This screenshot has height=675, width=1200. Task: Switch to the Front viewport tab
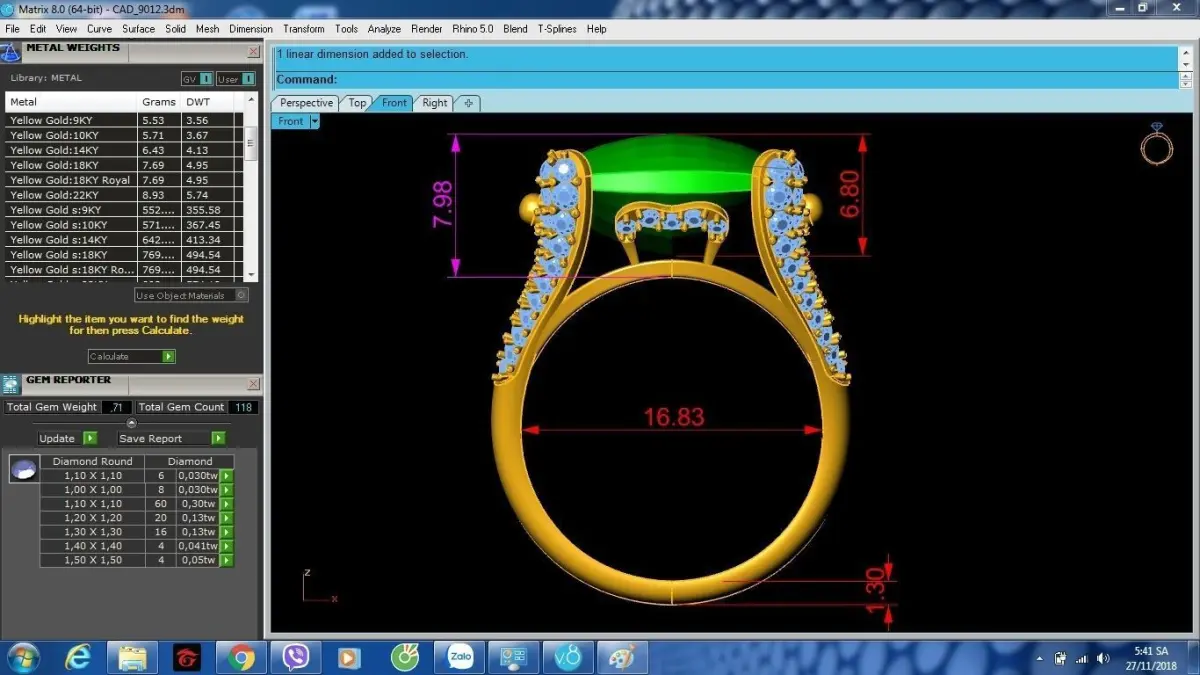[394, 103]
